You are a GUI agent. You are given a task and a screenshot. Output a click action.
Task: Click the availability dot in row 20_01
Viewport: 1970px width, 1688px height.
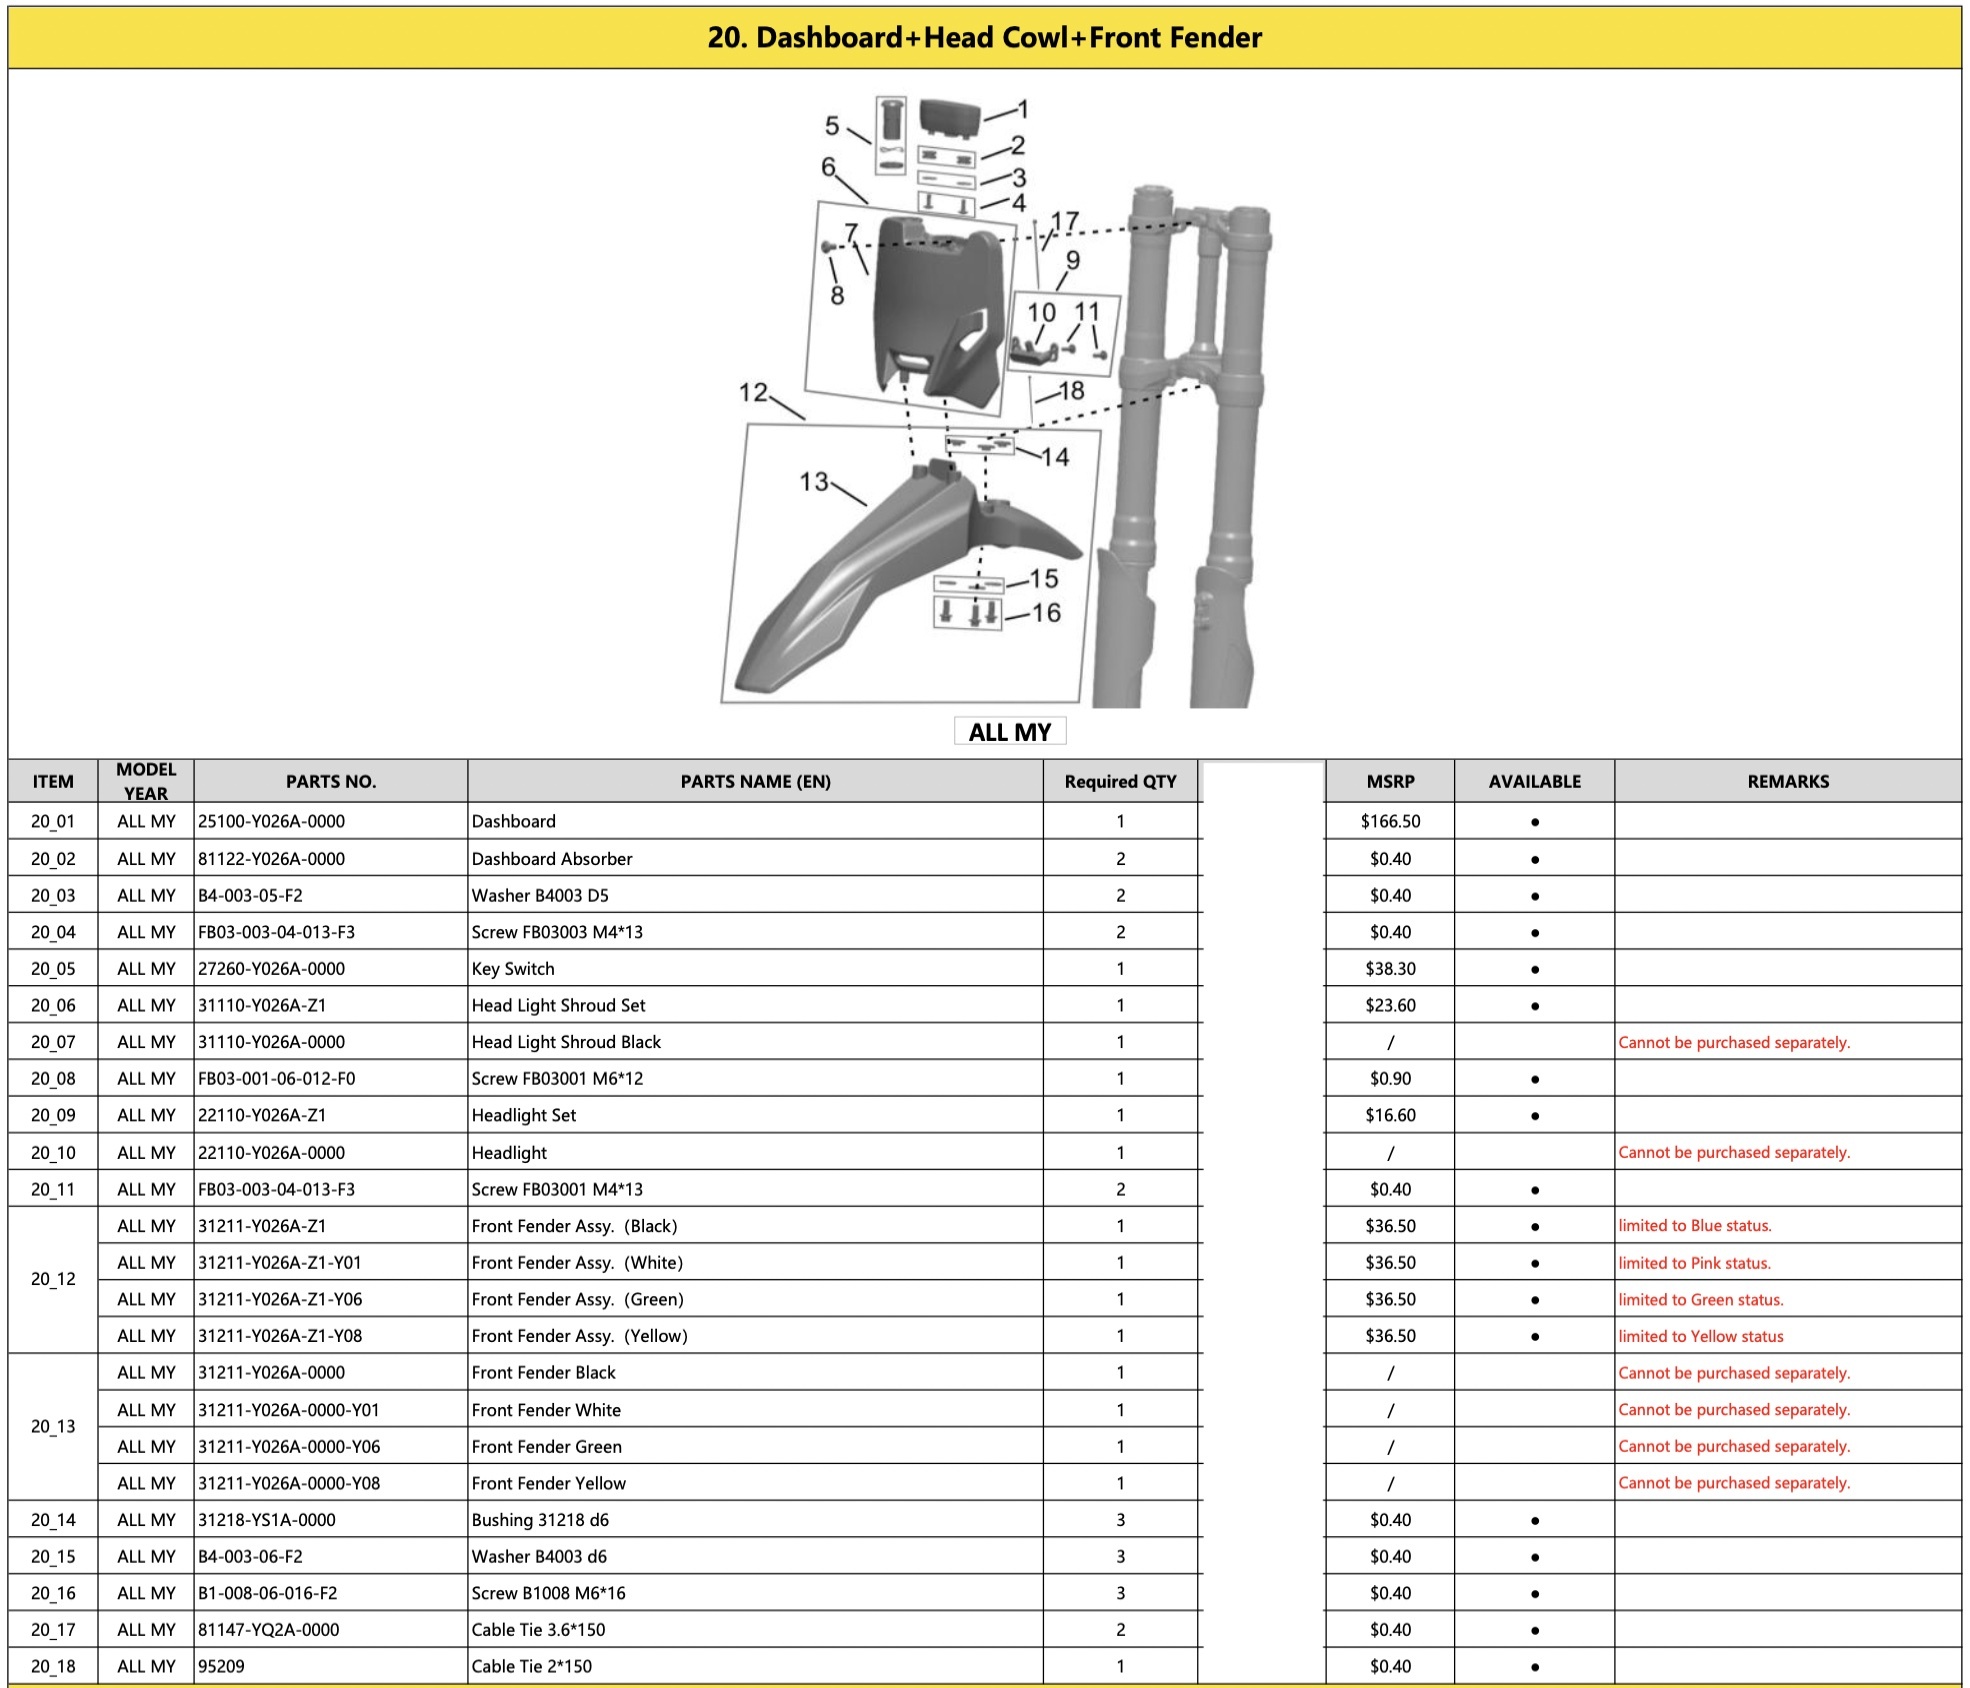1535,822
